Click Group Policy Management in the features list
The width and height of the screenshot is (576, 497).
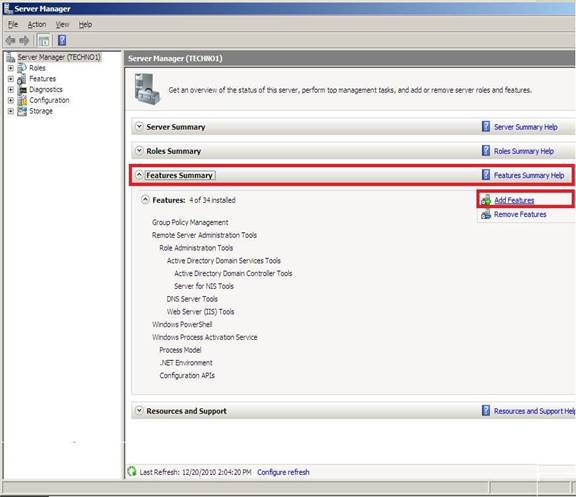(190, 222)
